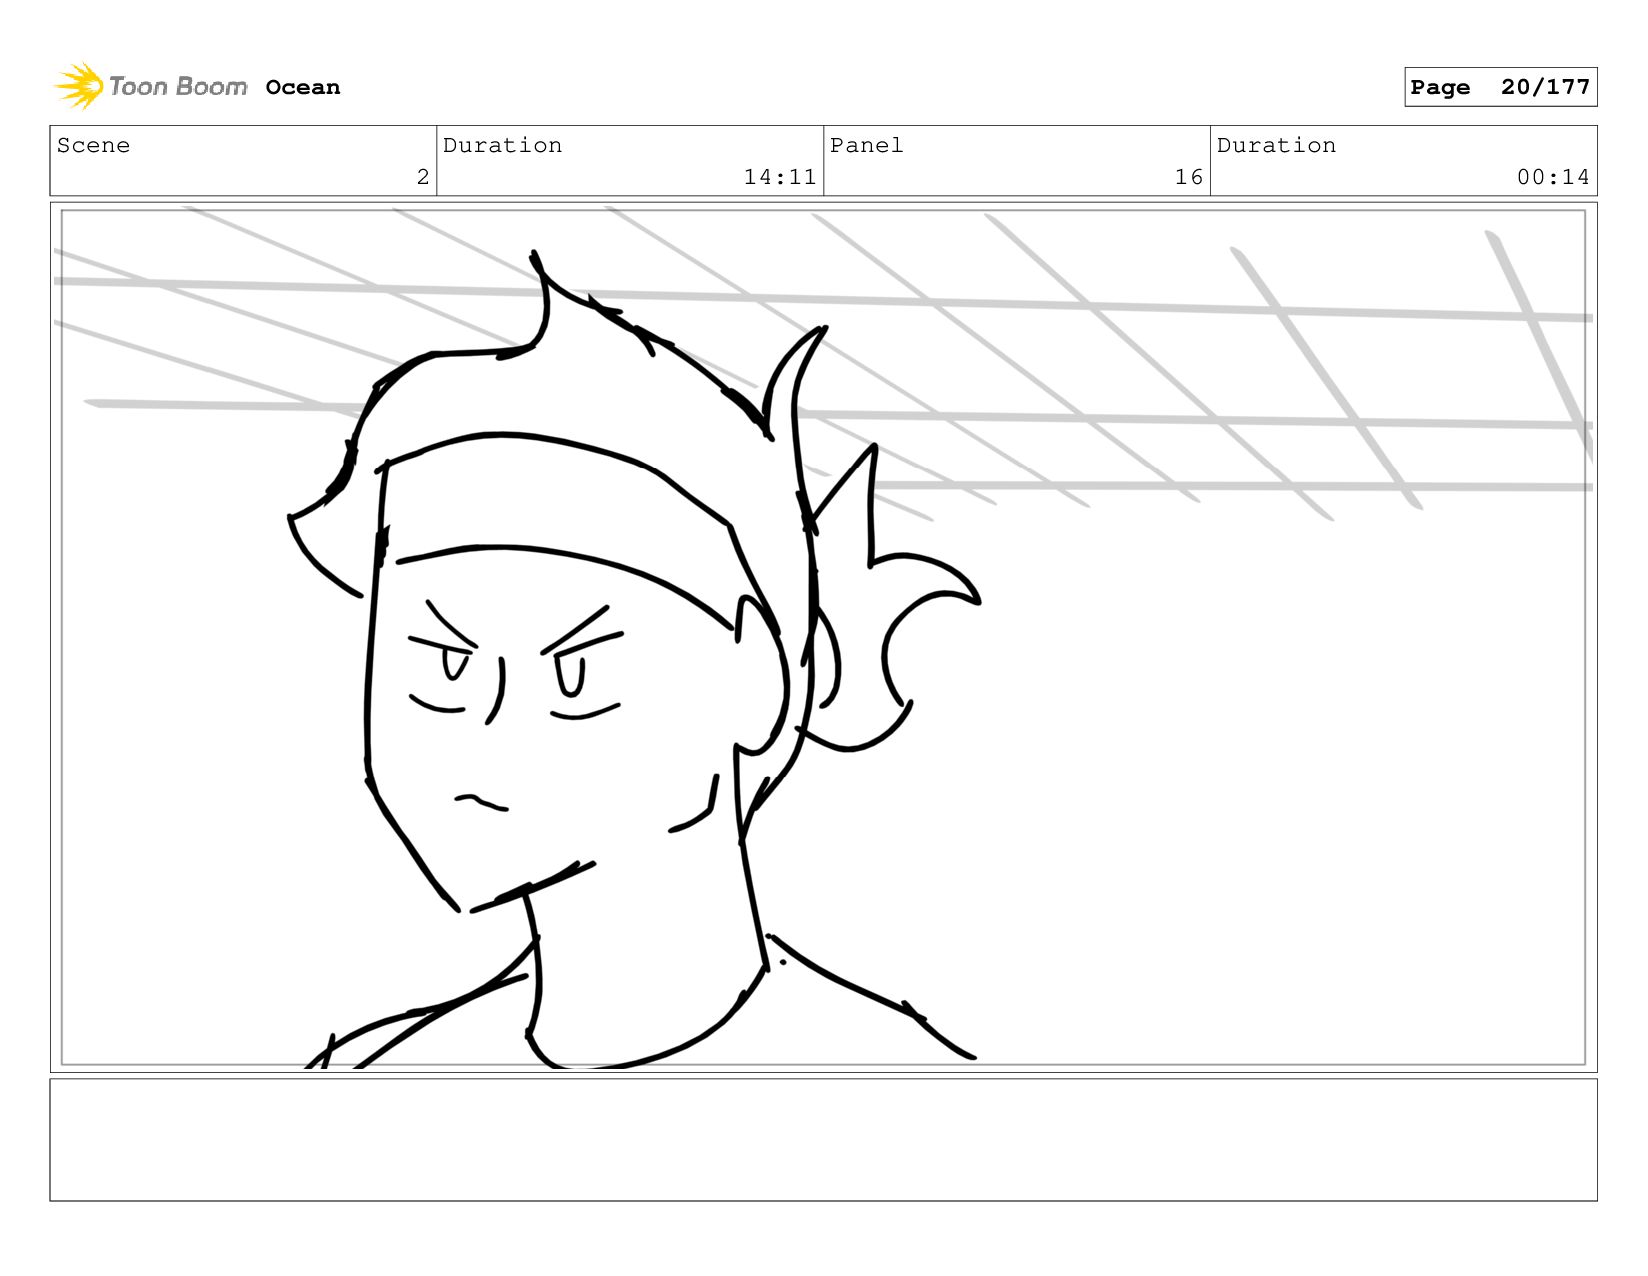Click the 'Toon Boom' wordmark text
This screenshot has height=1276, width=1648.
[x=178, y=87]
